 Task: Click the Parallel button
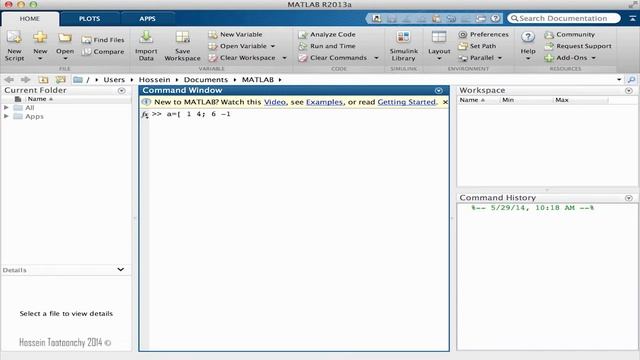point(476,58)
